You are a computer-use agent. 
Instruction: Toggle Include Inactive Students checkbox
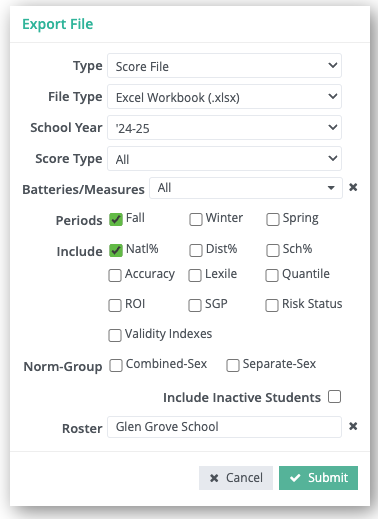(334, 397)
